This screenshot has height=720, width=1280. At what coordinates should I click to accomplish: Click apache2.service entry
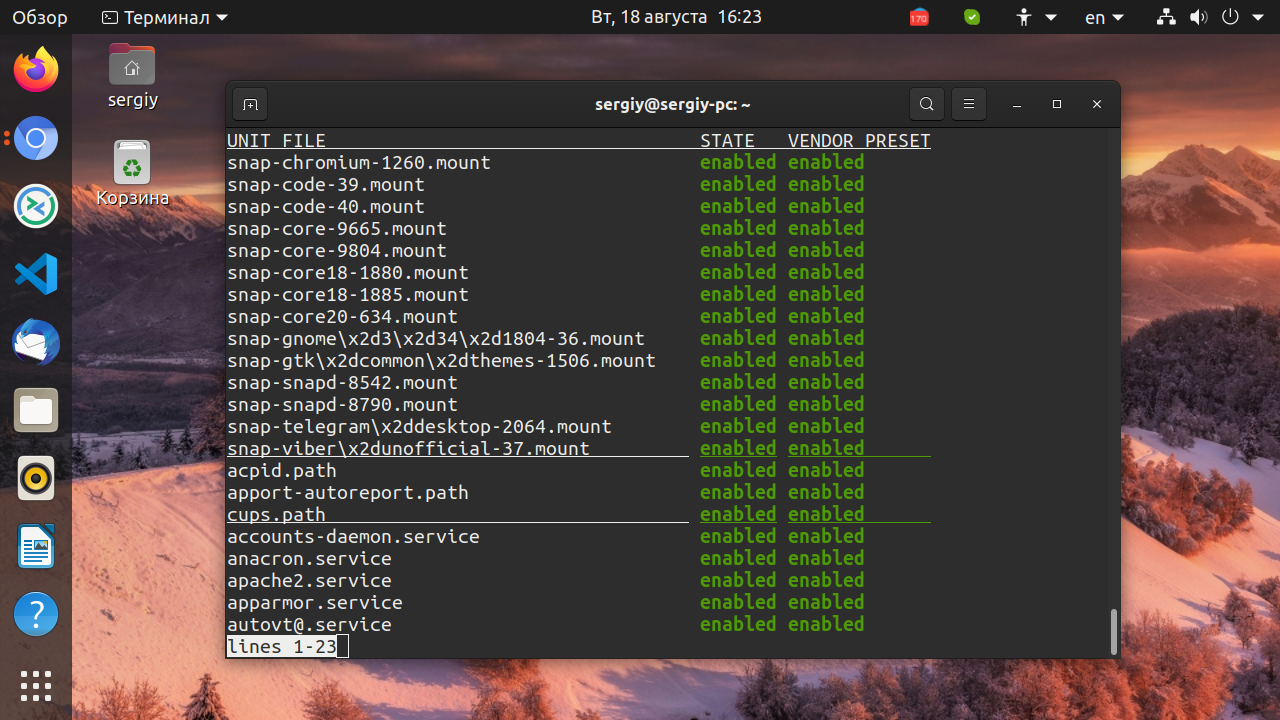tap(309, 580)
